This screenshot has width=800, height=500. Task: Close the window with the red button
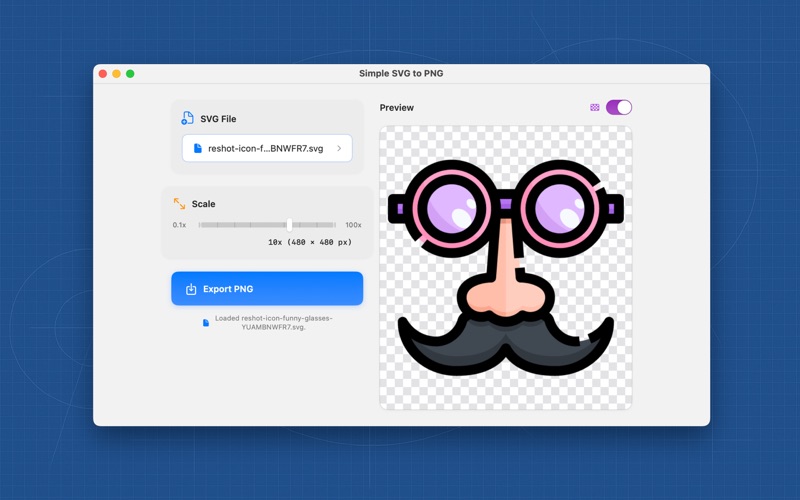click(x=103, y=74)
